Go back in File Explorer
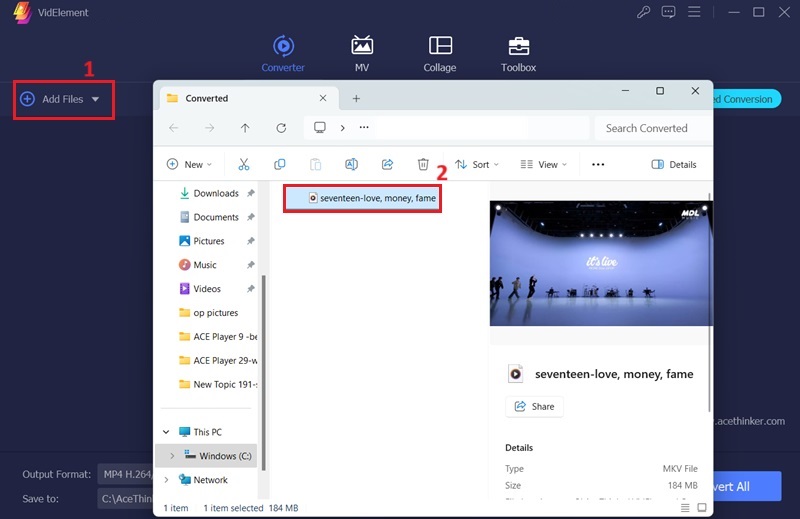Image resolution: width=800 pixels, height=519 pixels. [174, 128]
